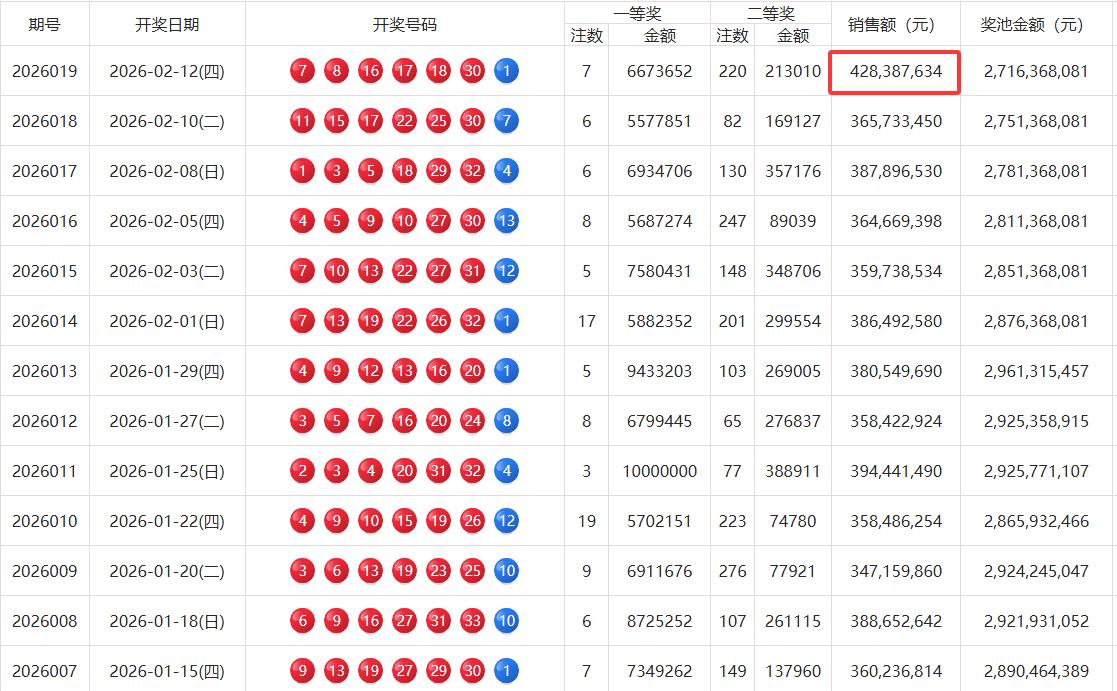Click red ball 32 in period 2026017
Screen dimensions: 1117x691
[471, 171]
